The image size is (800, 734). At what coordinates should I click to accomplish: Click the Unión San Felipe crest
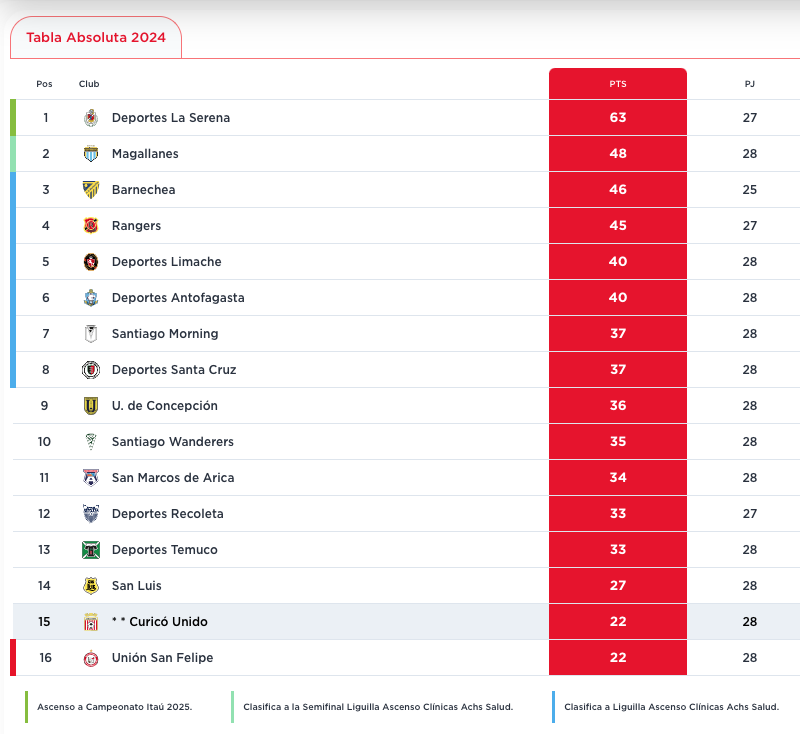point(91,658)
